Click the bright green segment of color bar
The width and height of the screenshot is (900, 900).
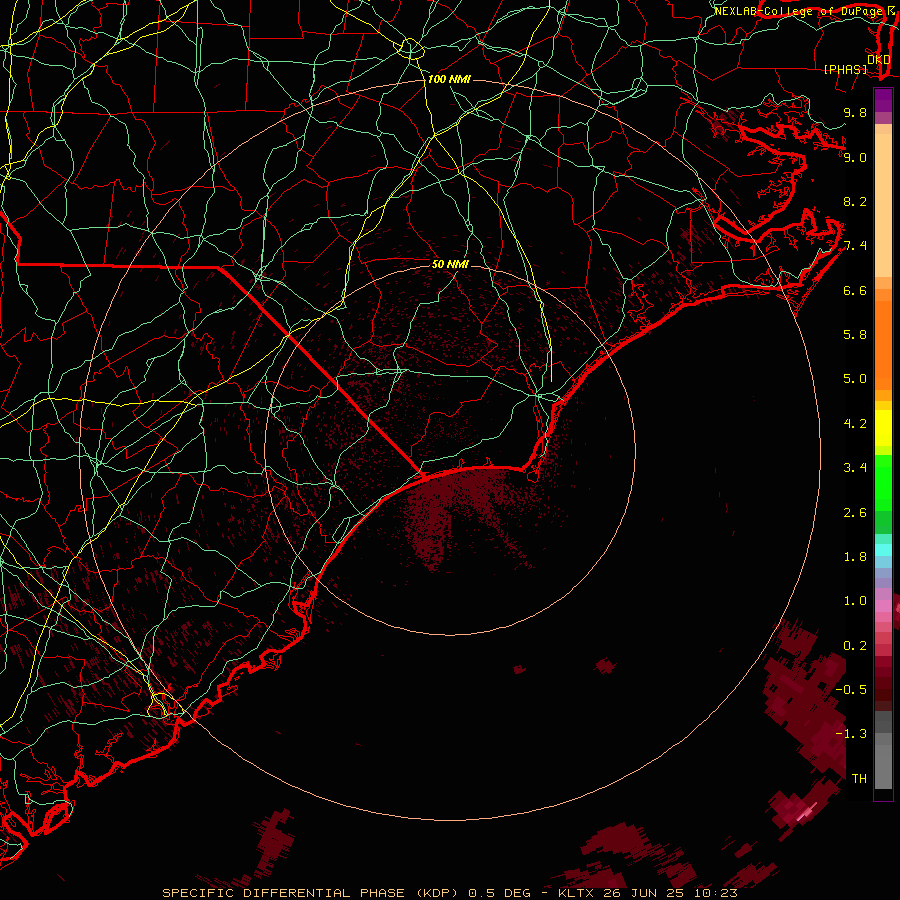click(883, 483)
